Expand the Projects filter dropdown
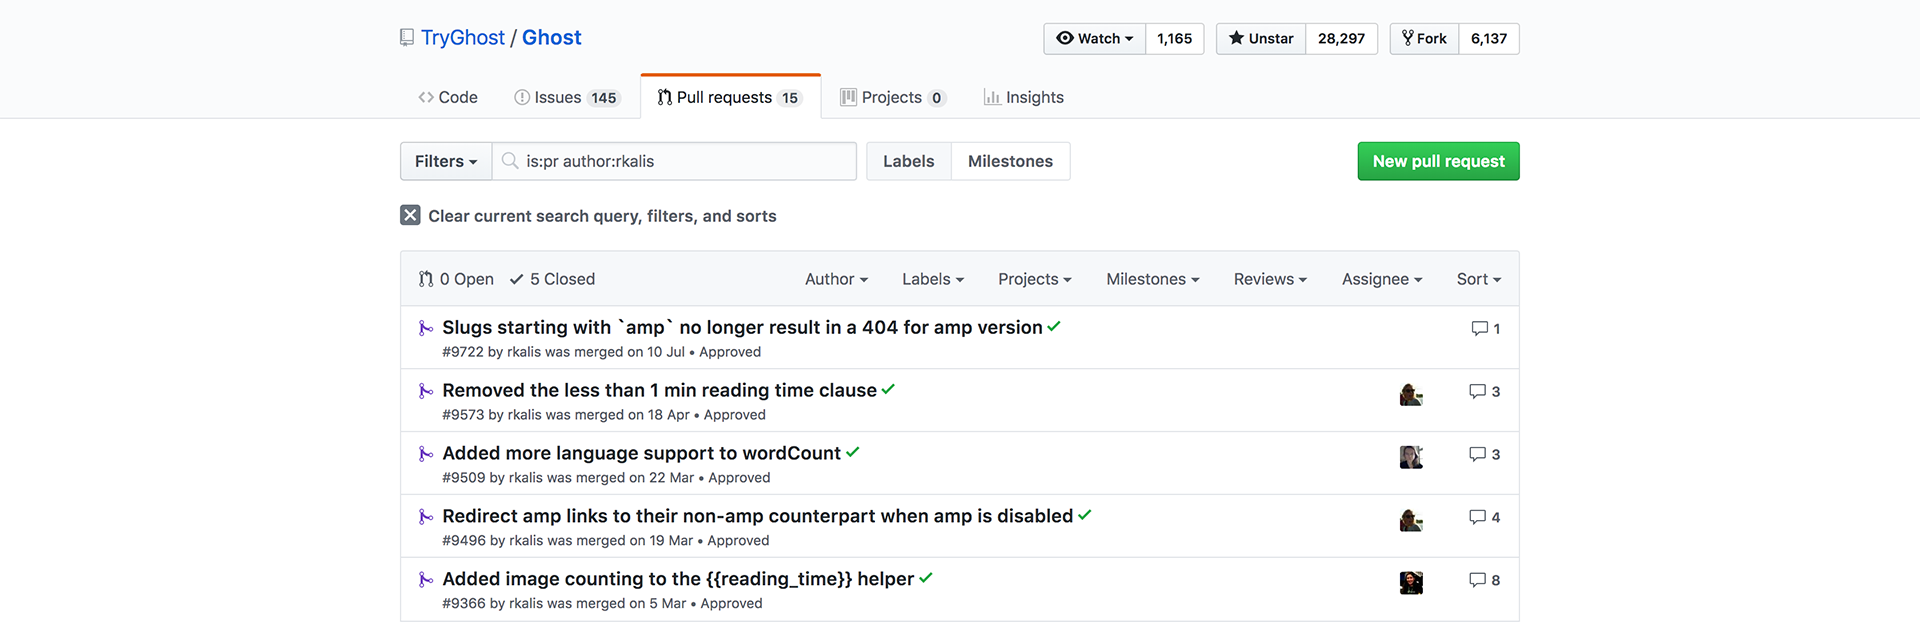The image size is (1920, 631). click(x=1035, y=279)
